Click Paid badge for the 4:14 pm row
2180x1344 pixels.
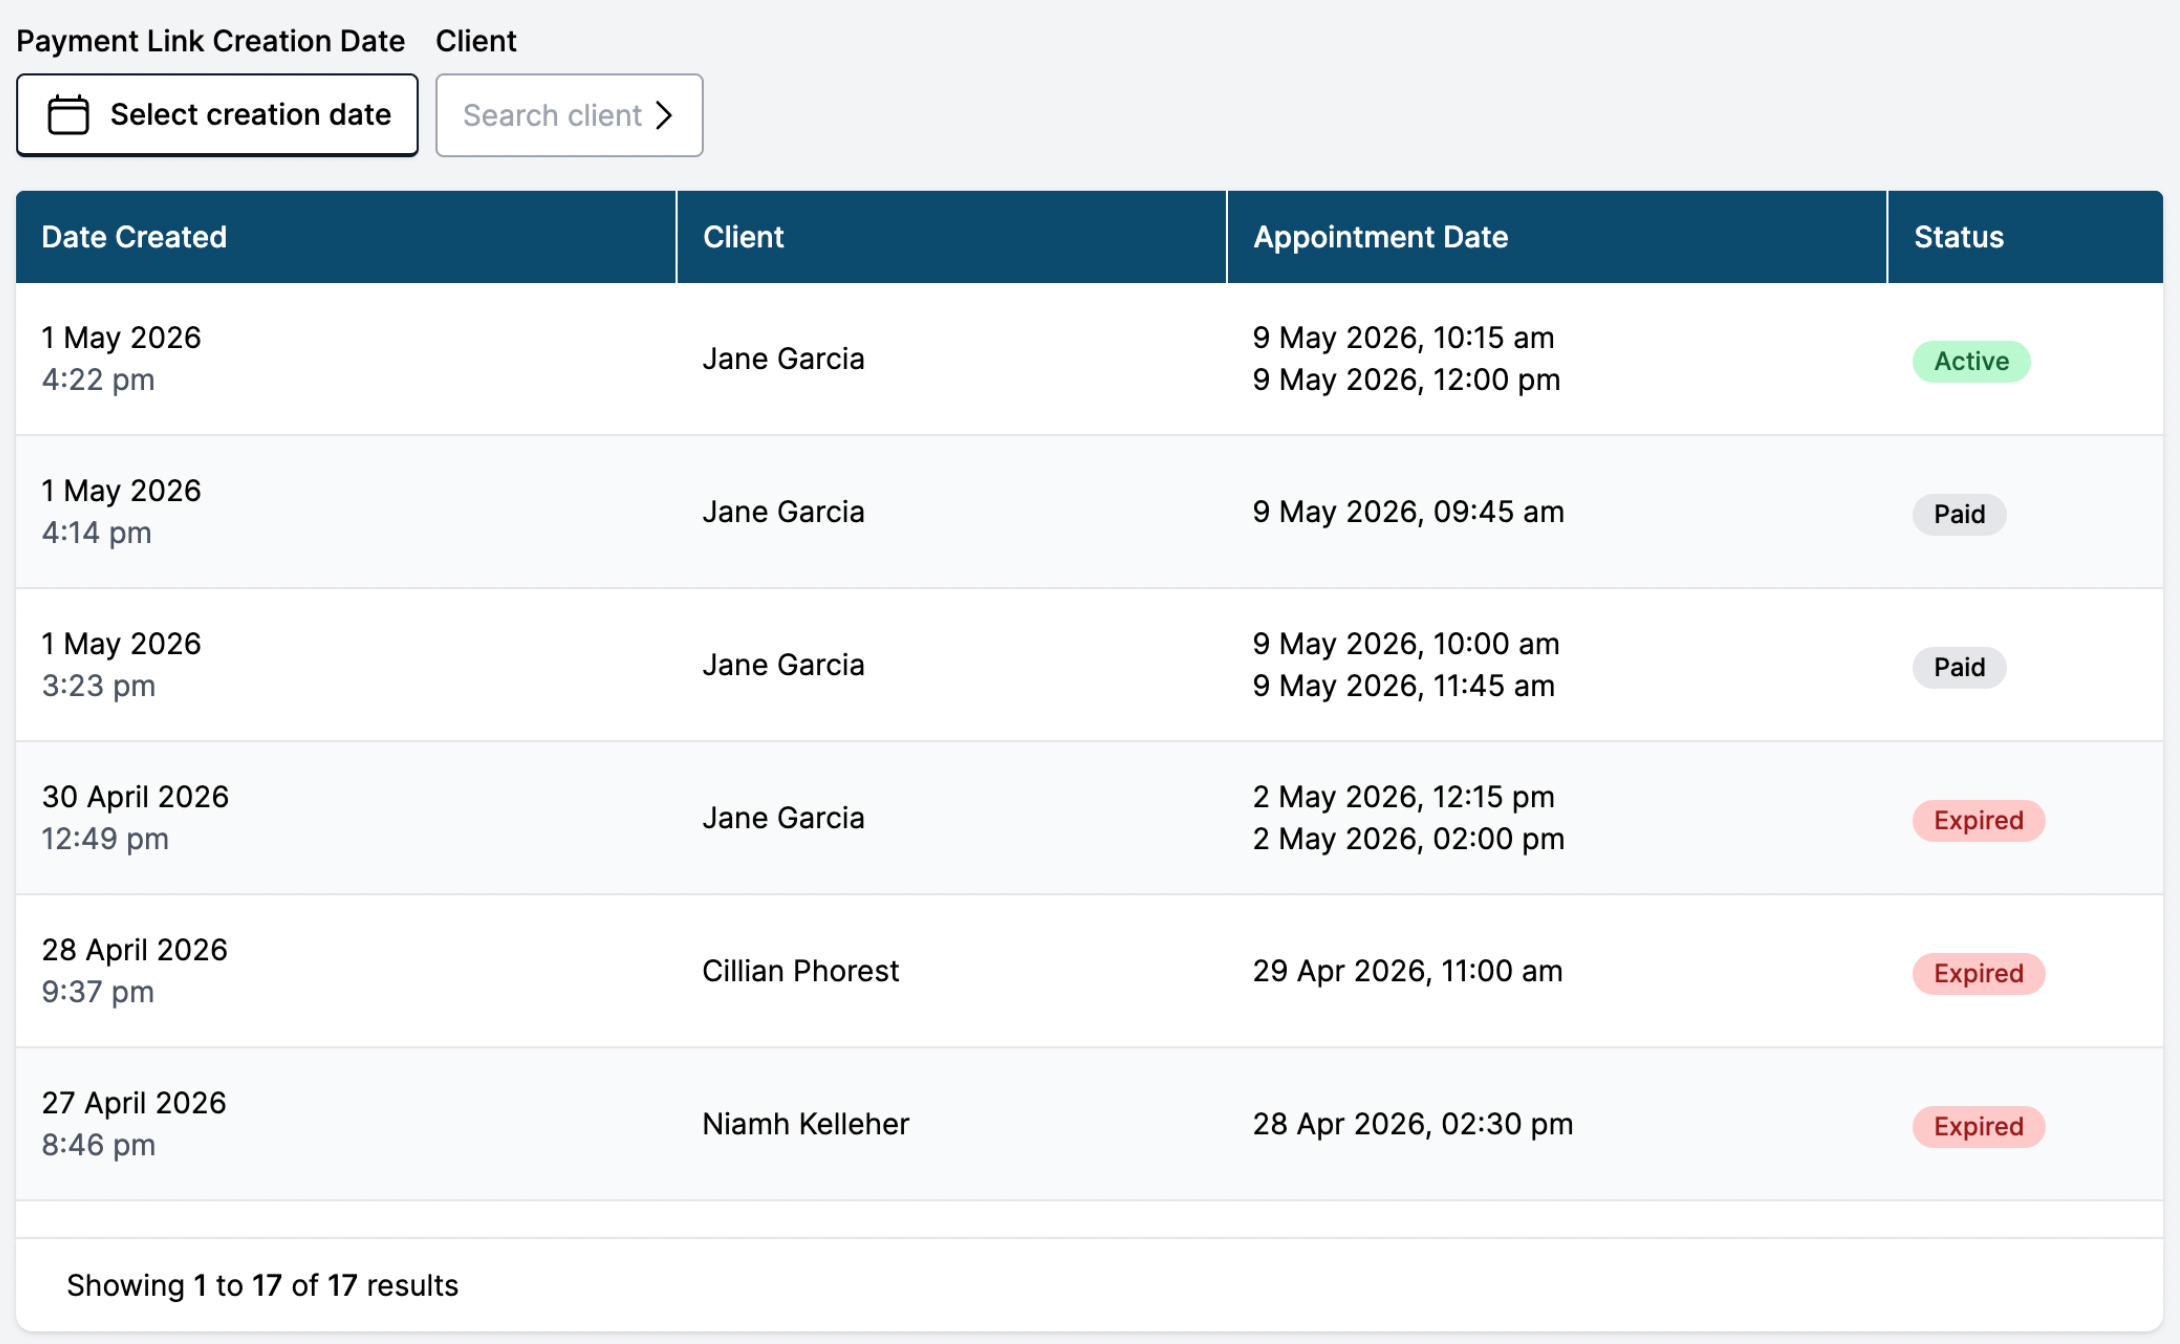1959,514
